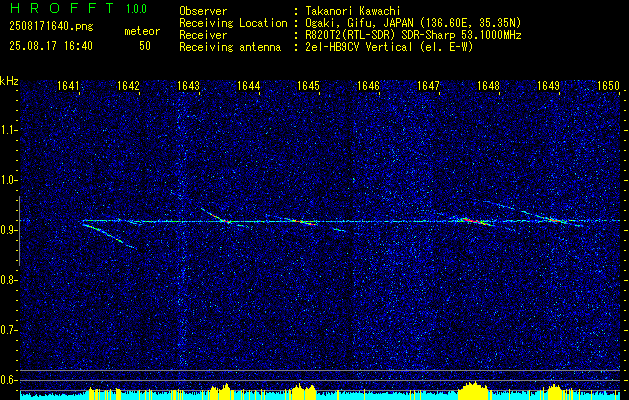Click the Observer label
This screenshot has height=400, width=629.
[203, 11]
